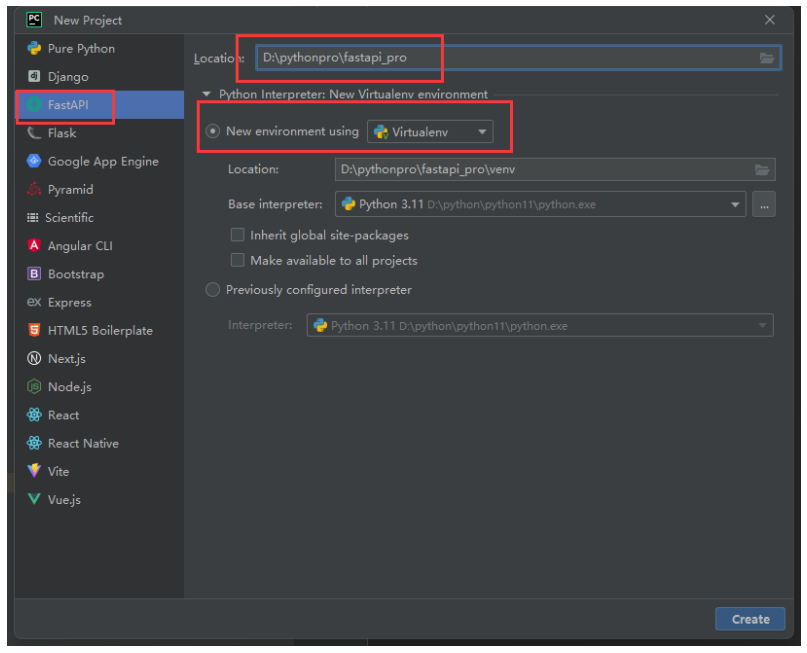The image size is (807, 653).
Task: Select React Native project type label
Action: coord(83,444)
